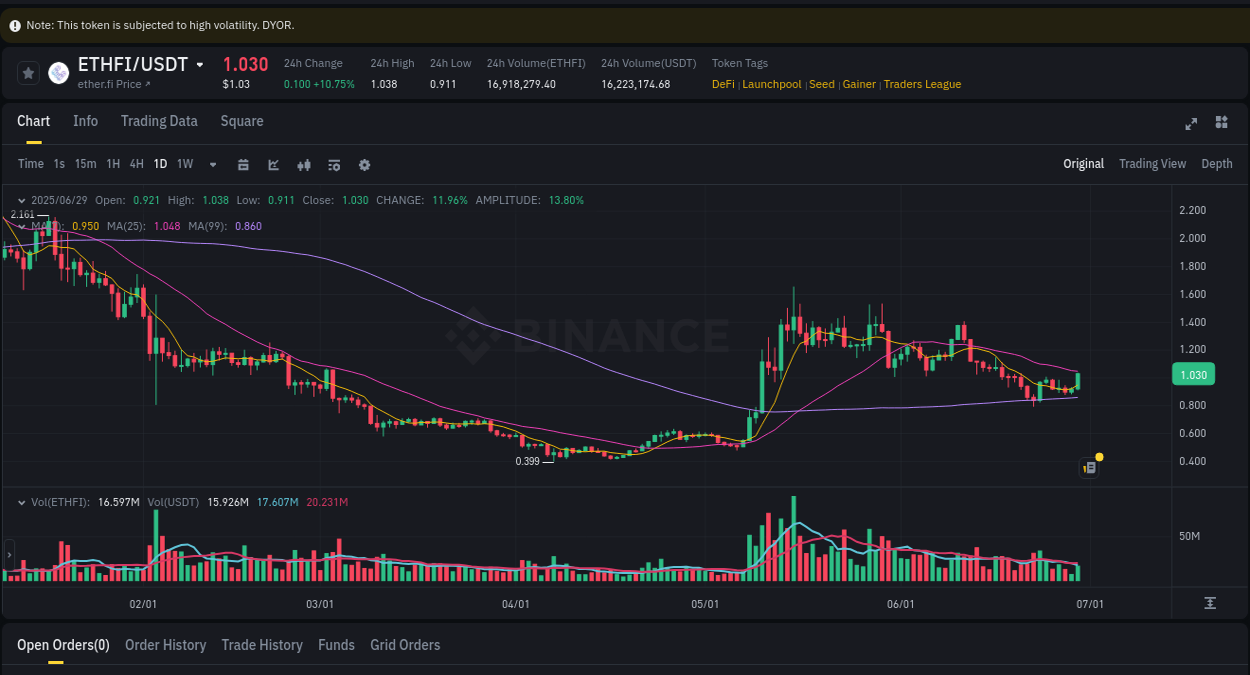Switch to Trading View chart

click(x=1152, y=164)
